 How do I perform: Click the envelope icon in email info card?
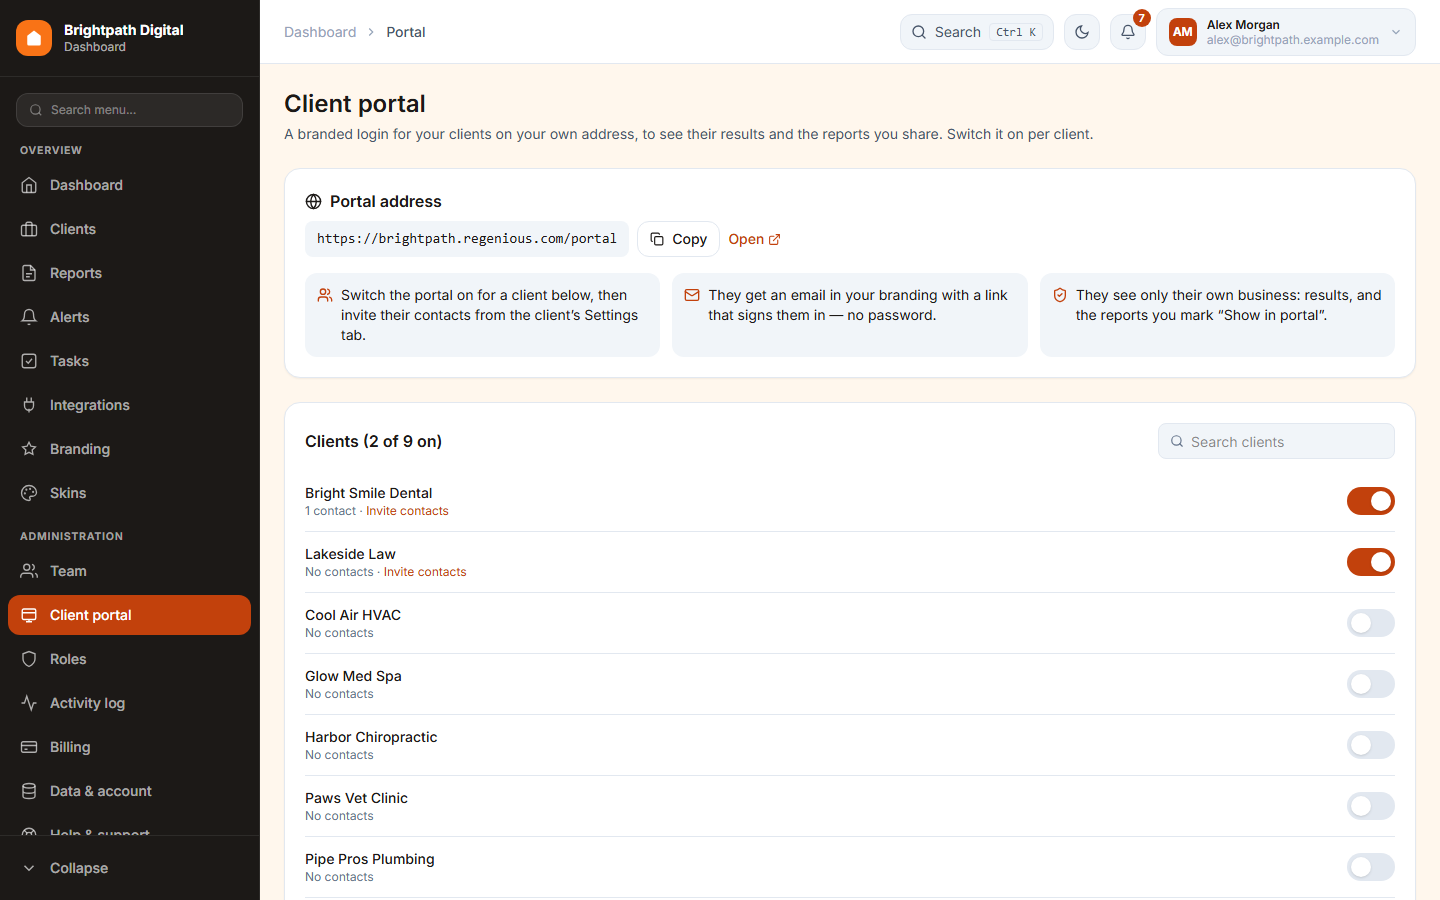click(x=692, y=295)
